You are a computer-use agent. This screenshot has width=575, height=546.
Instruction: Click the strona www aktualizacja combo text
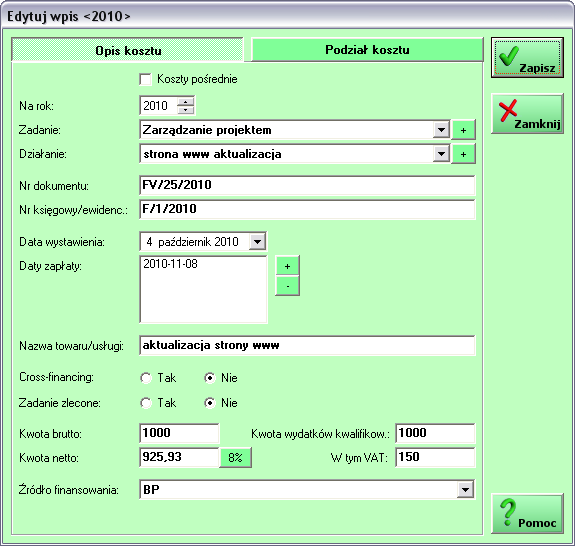[212, 154]
